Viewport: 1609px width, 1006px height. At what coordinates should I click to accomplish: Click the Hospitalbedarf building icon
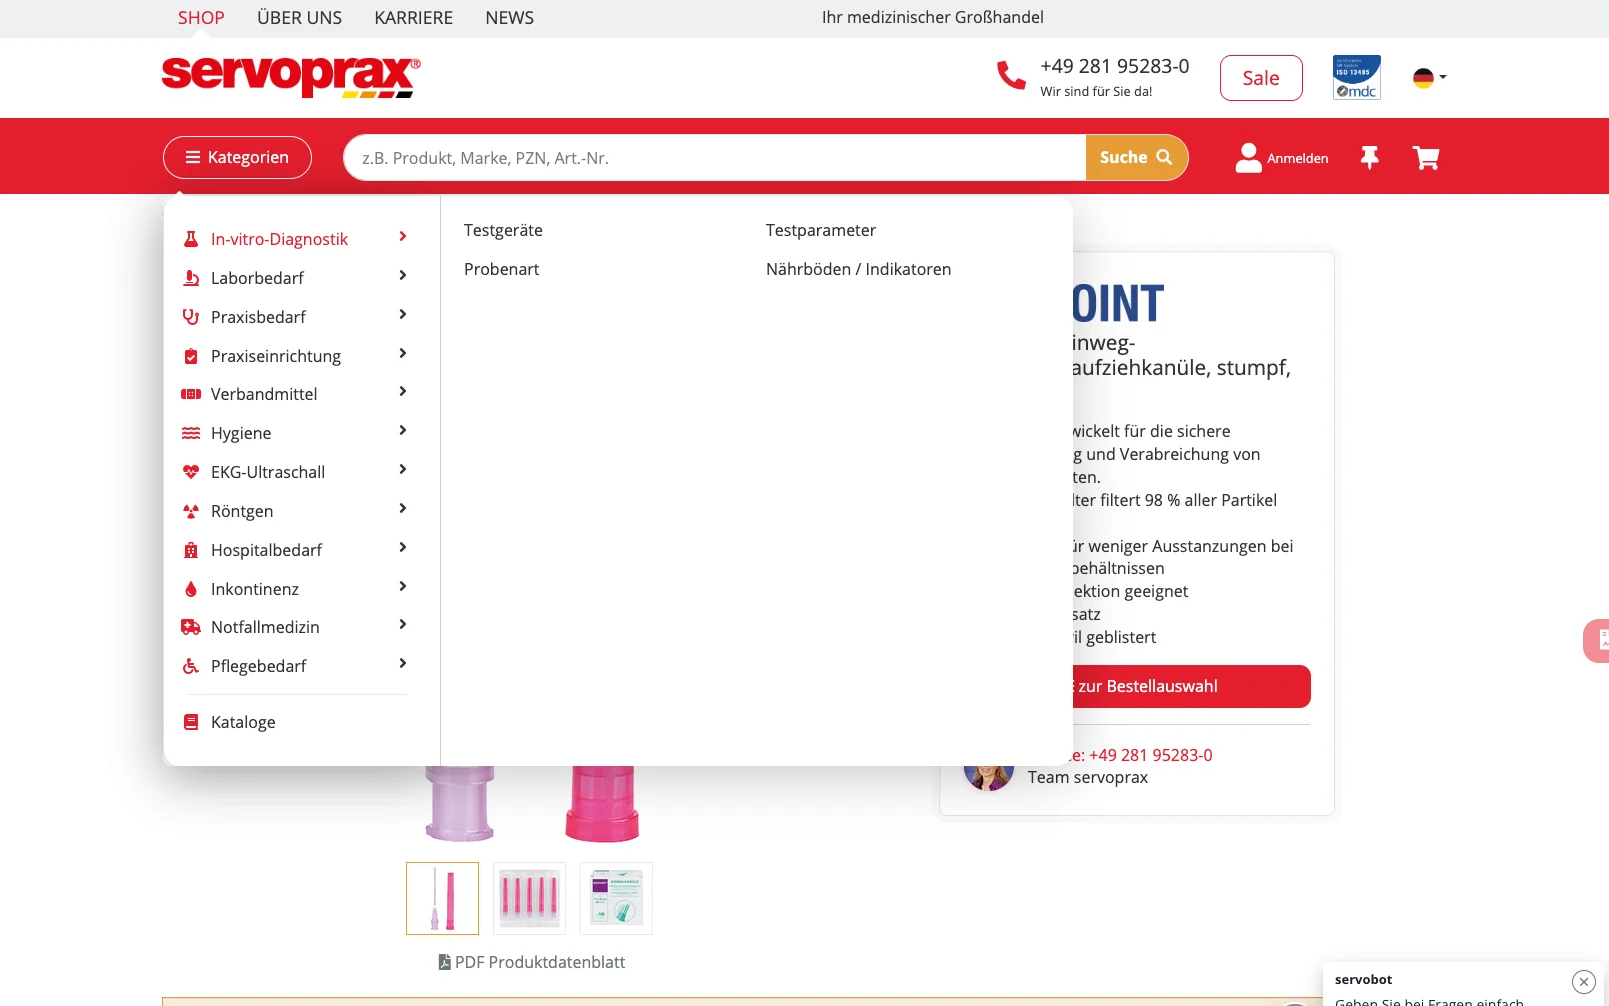191,550
